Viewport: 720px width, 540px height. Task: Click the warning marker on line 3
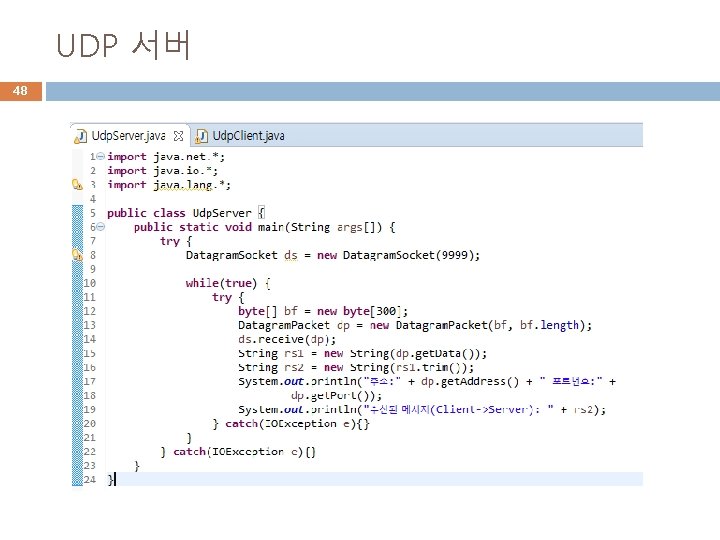(77, 185)
